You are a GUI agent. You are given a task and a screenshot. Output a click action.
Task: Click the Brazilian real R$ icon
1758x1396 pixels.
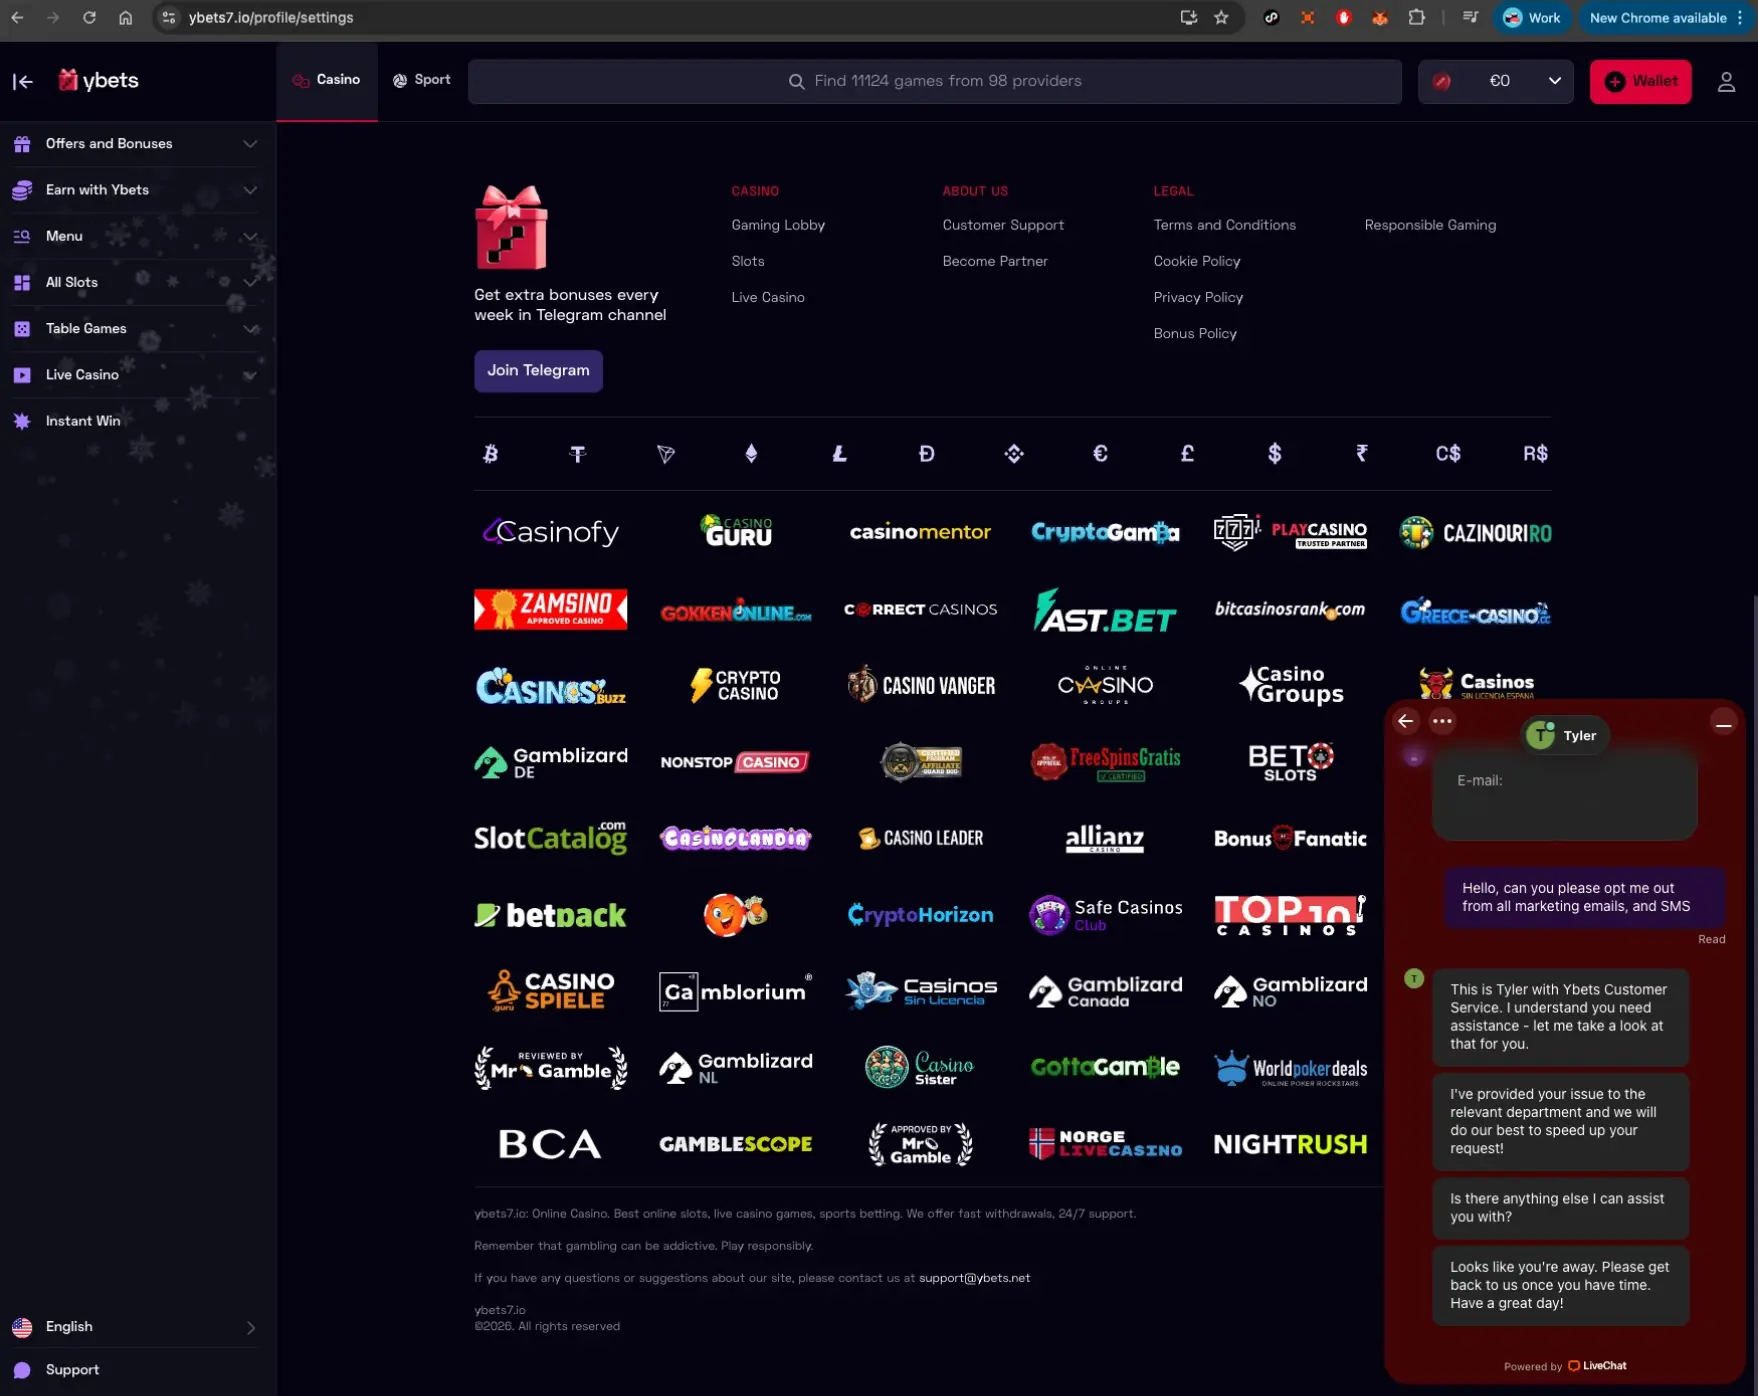tap(1535, 454)
